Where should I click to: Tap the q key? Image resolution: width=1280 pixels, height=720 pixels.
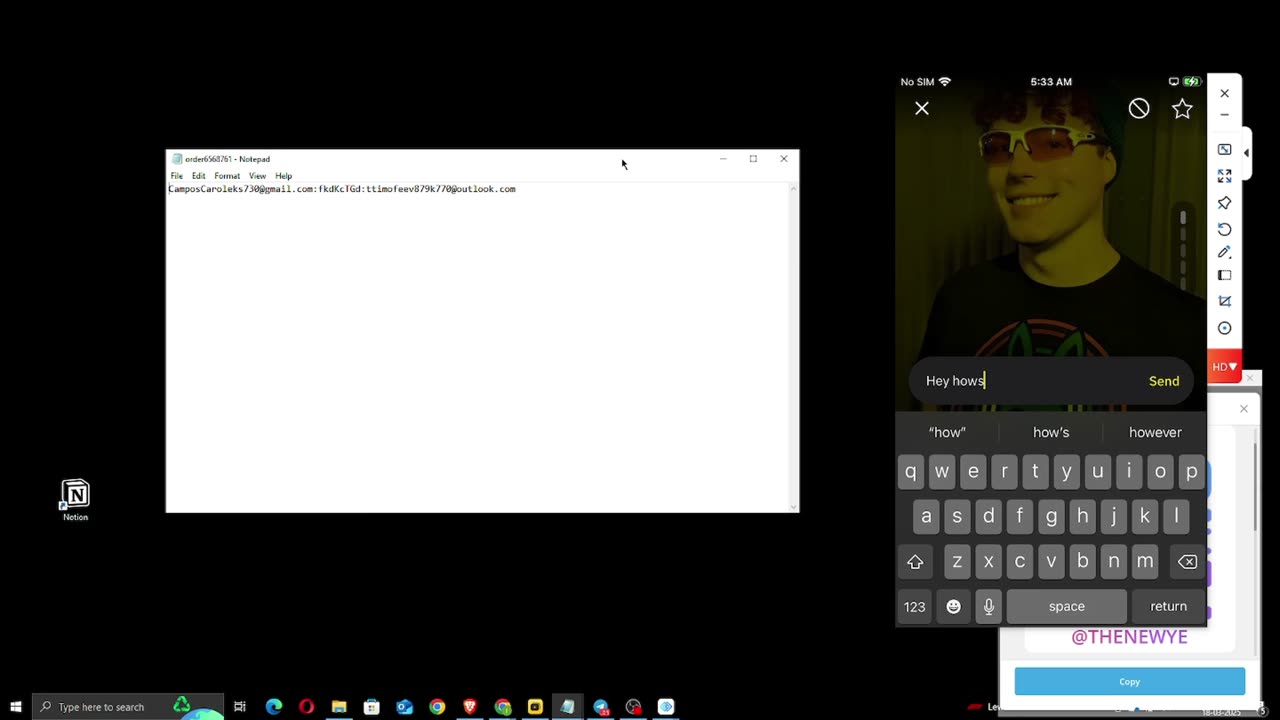point(910,472)
